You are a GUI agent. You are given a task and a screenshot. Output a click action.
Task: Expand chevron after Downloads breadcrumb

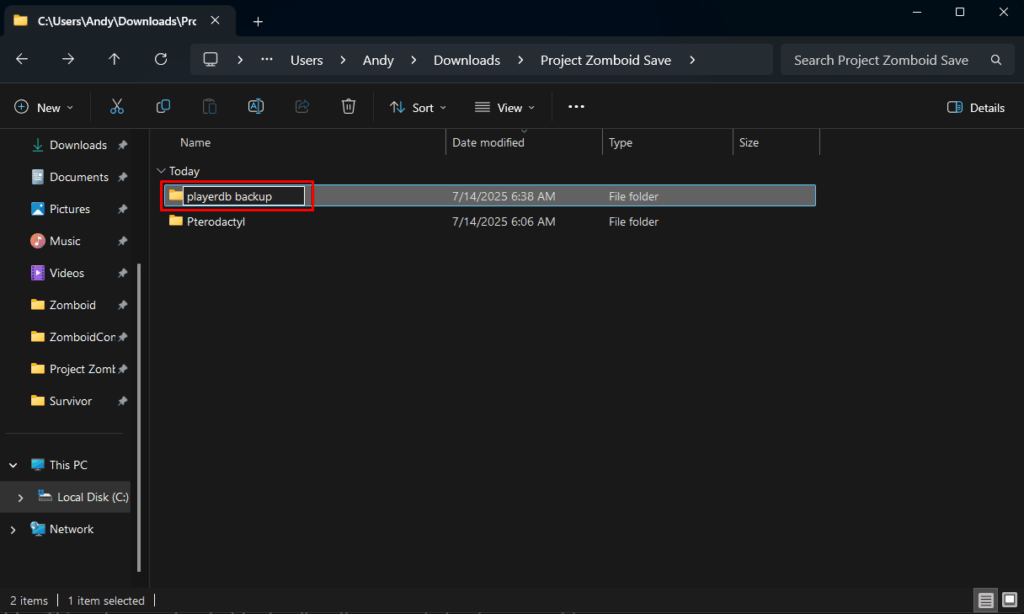click(520, 60)
